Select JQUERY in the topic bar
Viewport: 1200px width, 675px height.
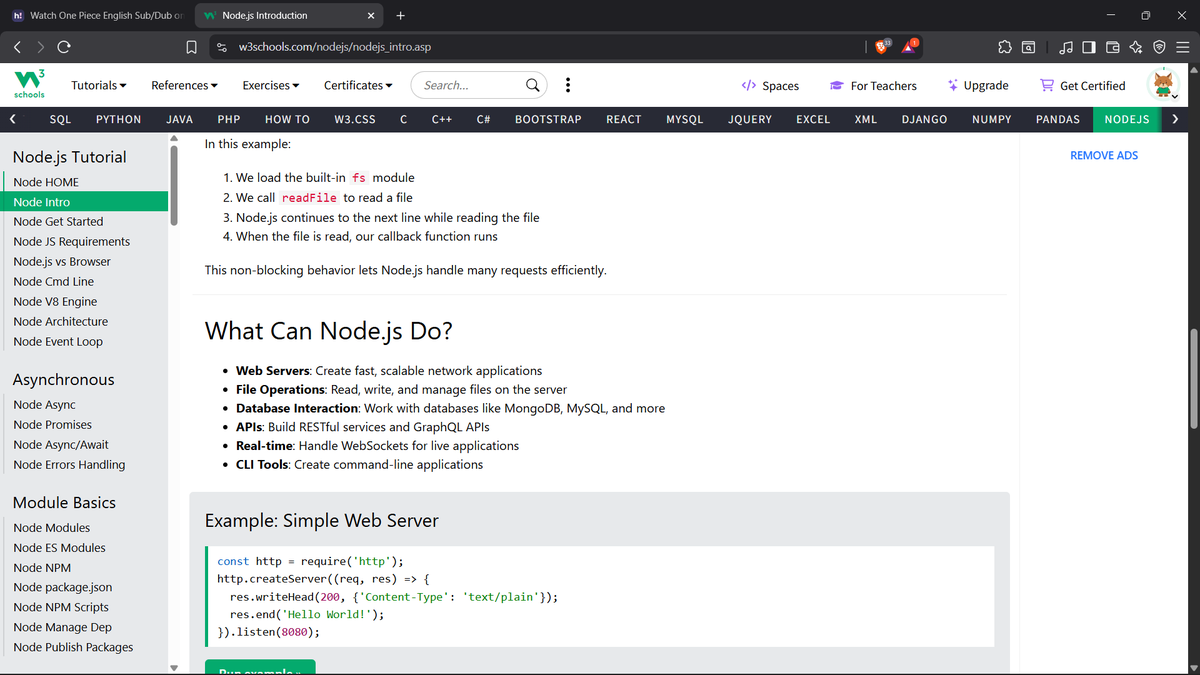click(750, 119)
